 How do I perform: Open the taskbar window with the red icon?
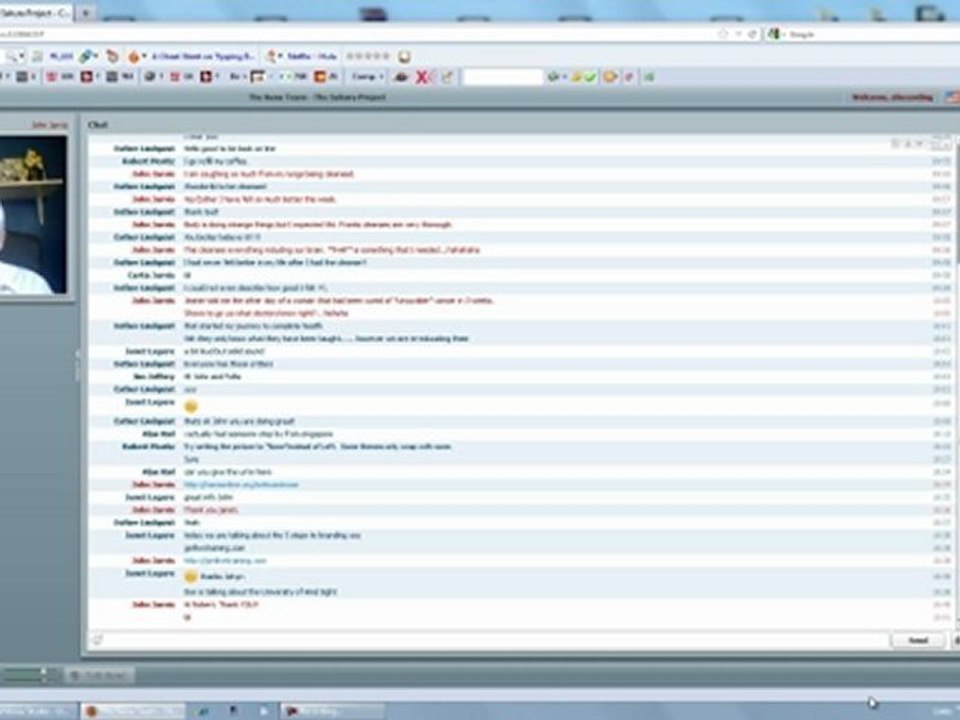coord(332,711)
